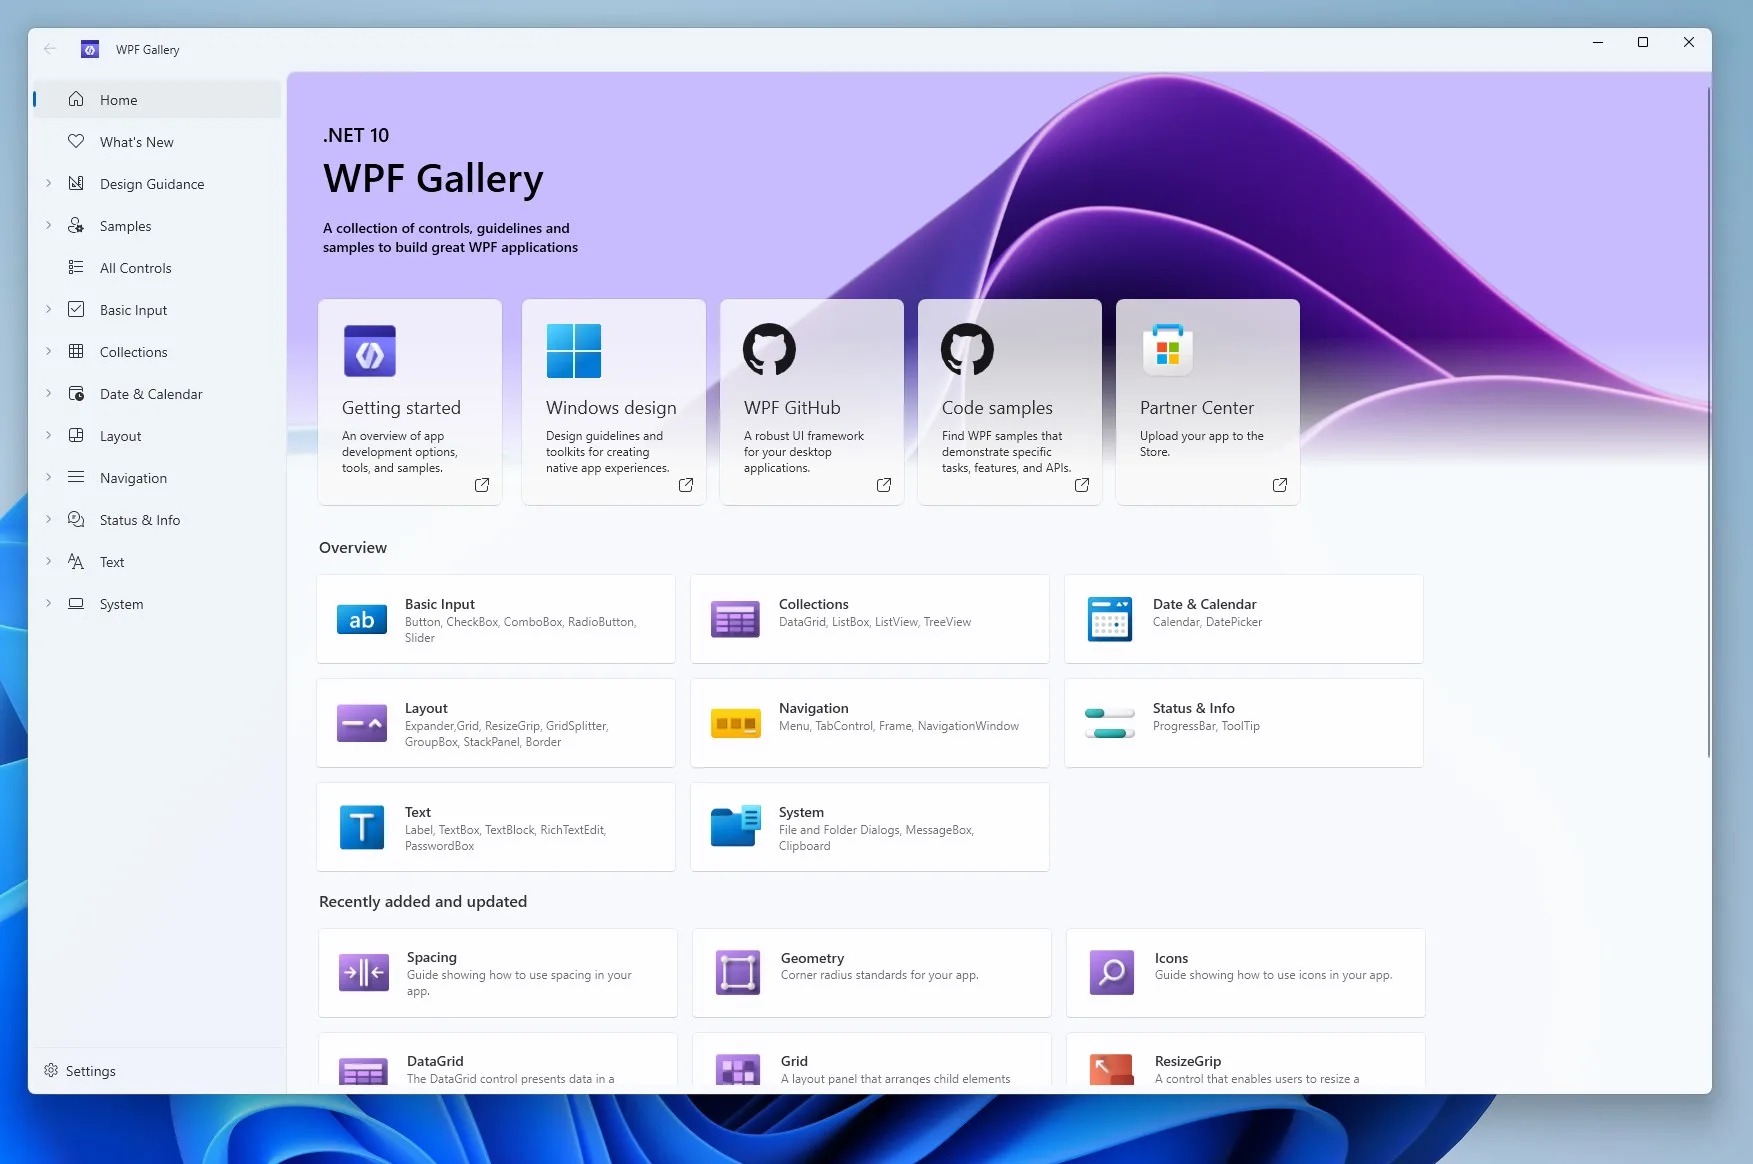
Task: Open What's New page from sidebar
Action: (157, 141)
